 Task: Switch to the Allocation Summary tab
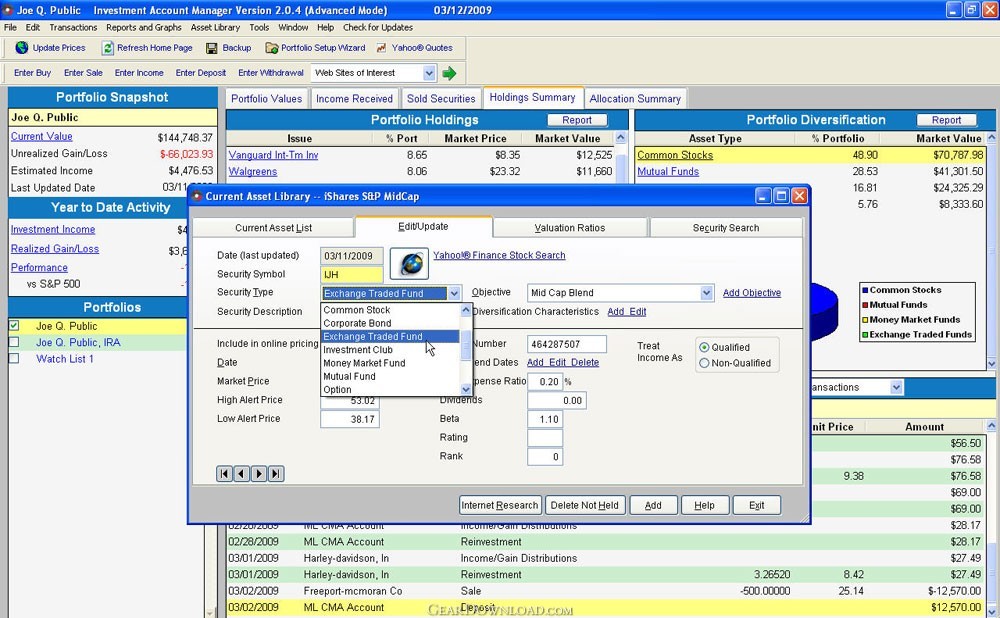[635, 99]
